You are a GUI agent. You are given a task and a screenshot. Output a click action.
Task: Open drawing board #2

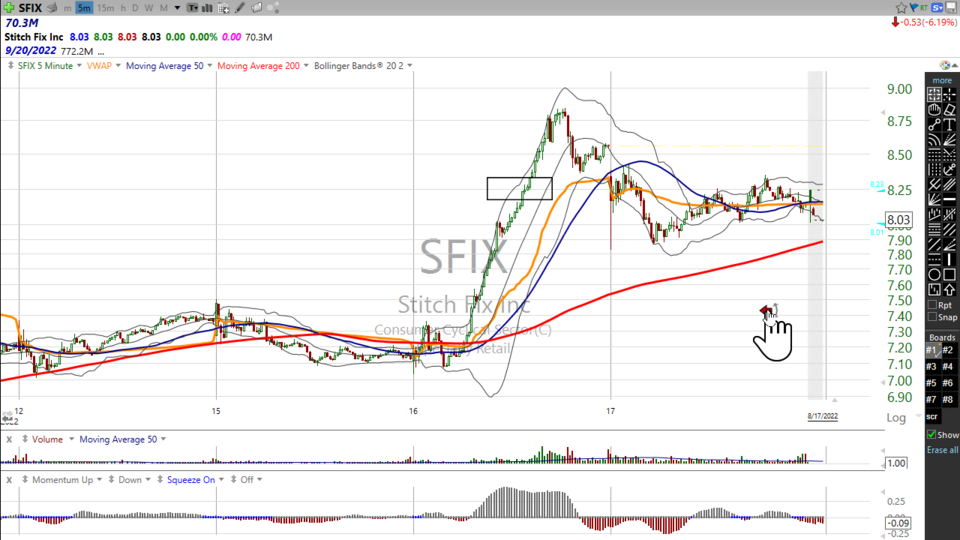pyautogui.click(x=948, y=350)
